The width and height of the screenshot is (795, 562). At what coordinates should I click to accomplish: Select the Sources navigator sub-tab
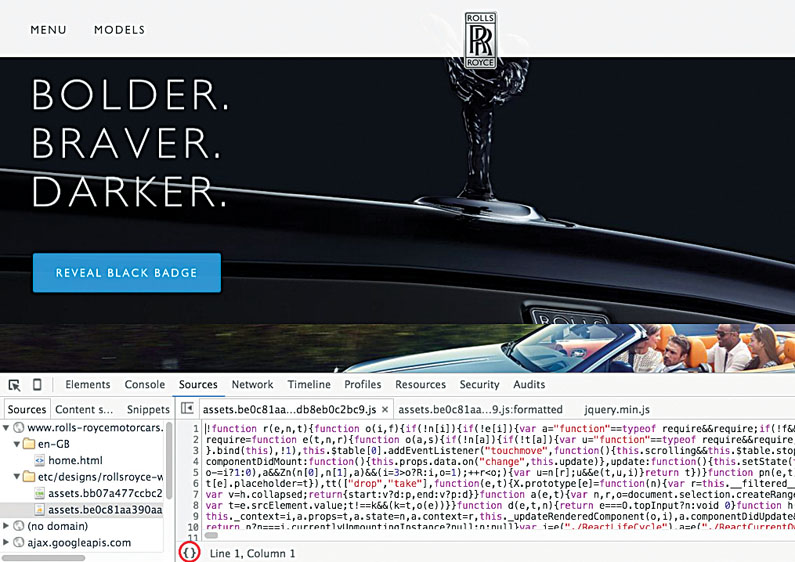pos(27,409)
